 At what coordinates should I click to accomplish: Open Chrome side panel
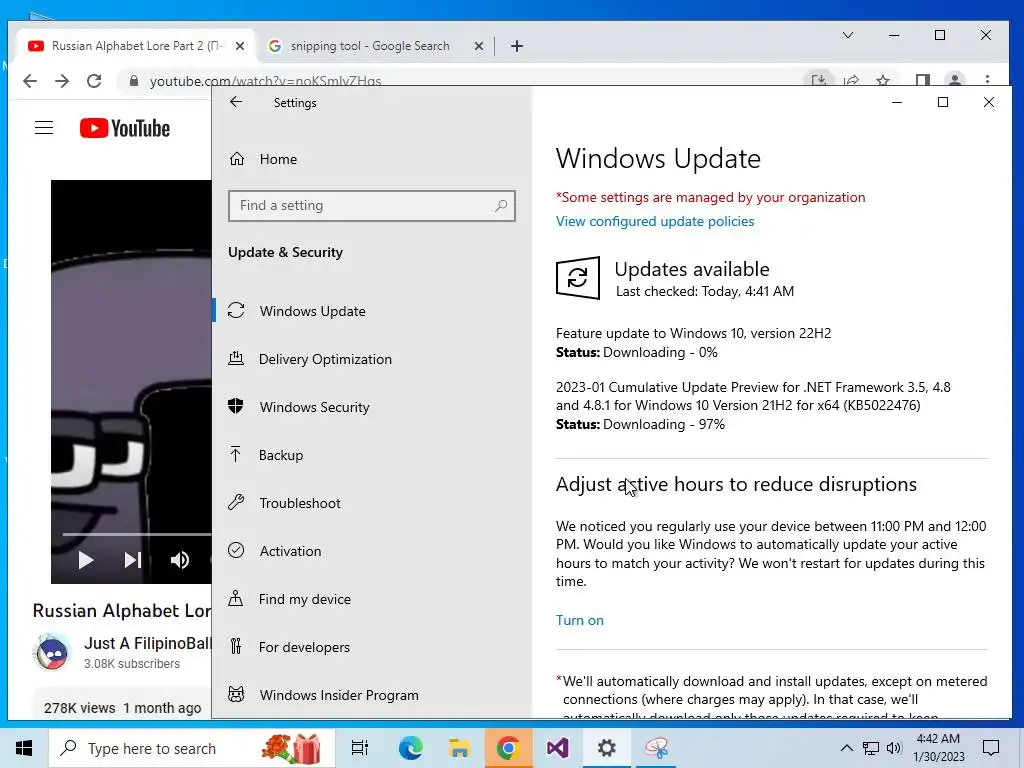tap(922, 80)
